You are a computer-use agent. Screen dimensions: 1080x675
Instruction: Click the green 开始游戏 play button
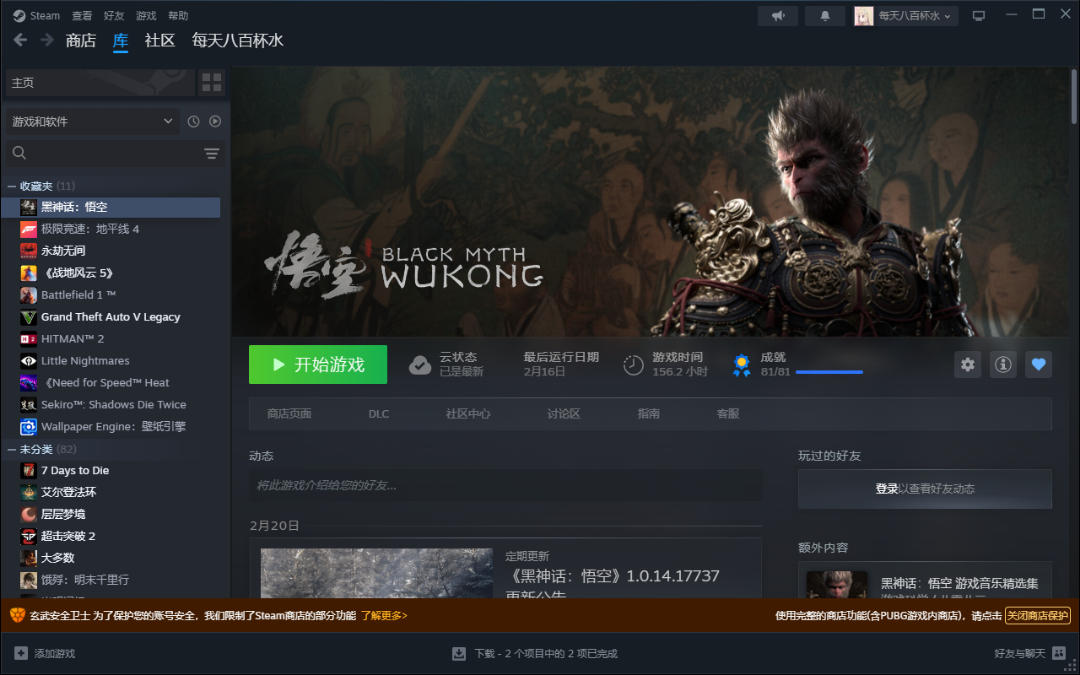tap(318, 364)
